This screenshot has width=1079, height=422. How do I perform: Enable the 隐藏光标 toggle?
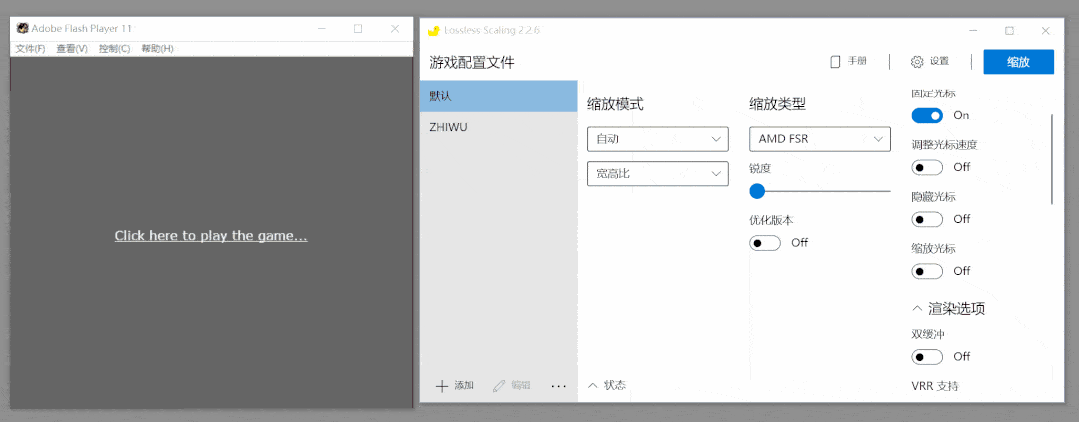[927, 220]
